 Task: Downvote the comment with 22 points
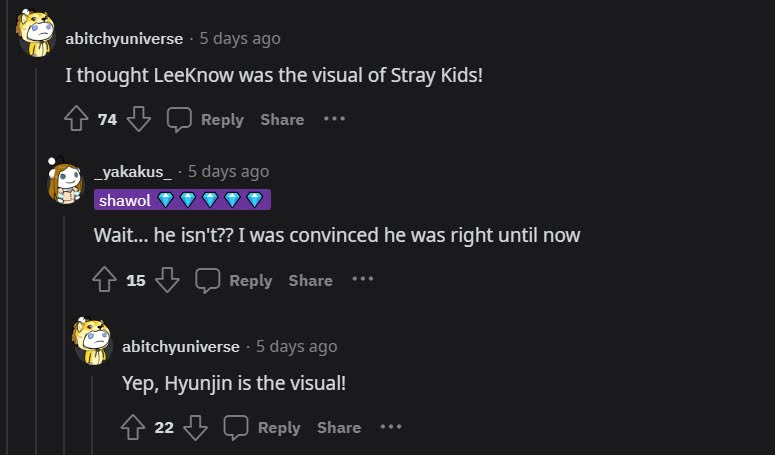click(x=196, y=428)
